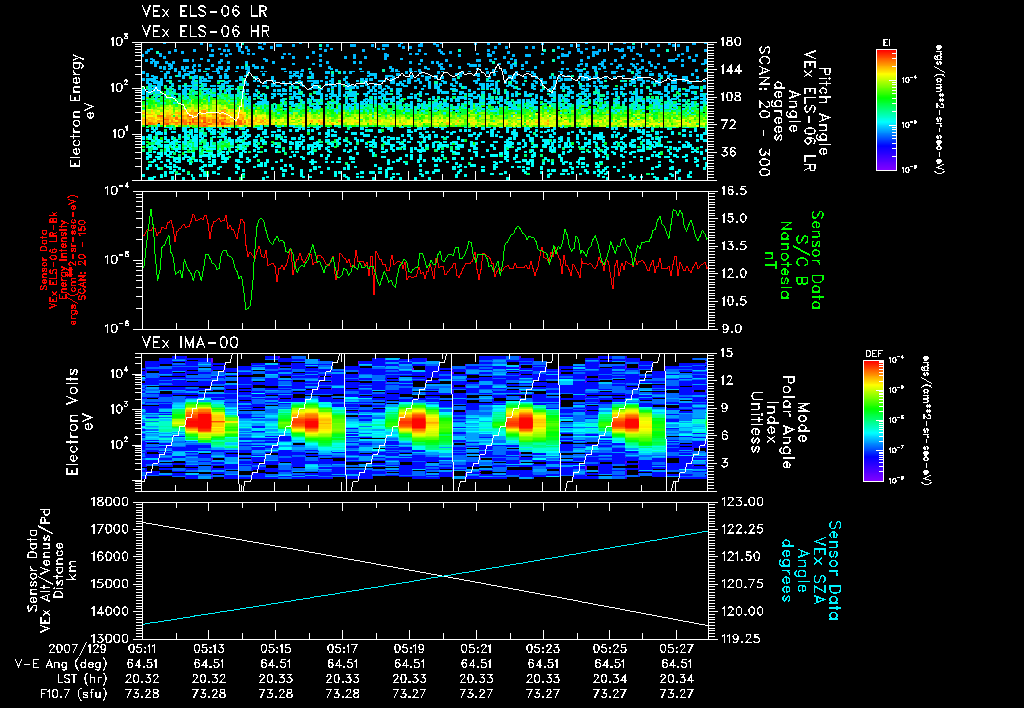Click the DEF color scale bar
Image resolution: width=1024 pixels, height=708 pixels.
(873, 421)
